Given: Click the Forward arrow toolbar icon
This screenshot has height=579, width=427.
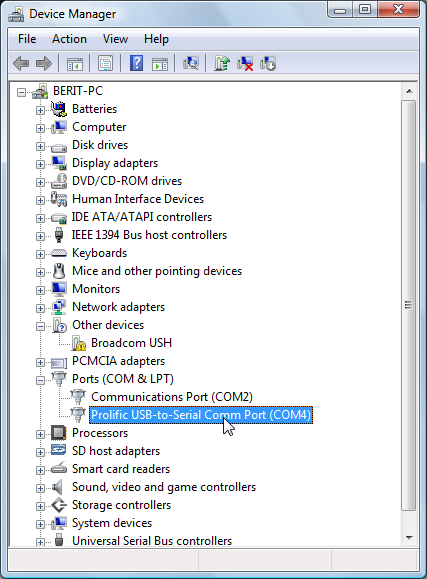Looking at the screenshot, I should tap(44, 64).
